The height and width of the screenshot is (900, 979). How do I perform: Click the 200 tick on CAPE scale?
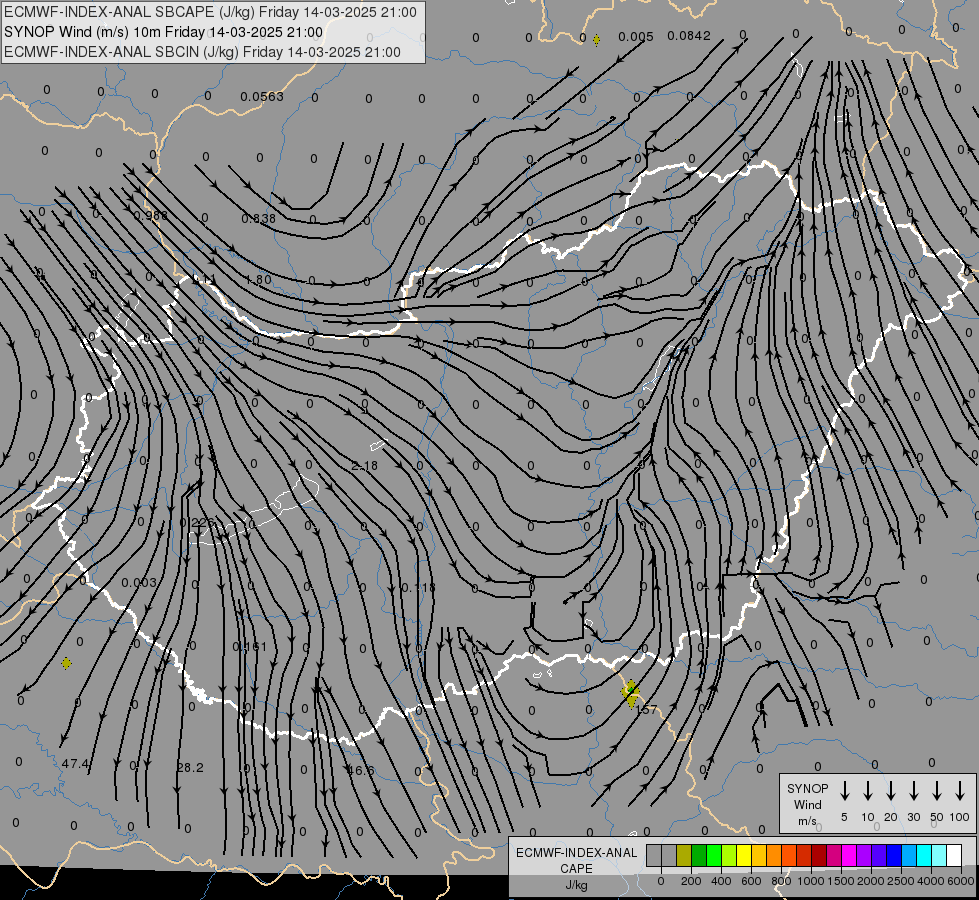click(x=691, y=881)
